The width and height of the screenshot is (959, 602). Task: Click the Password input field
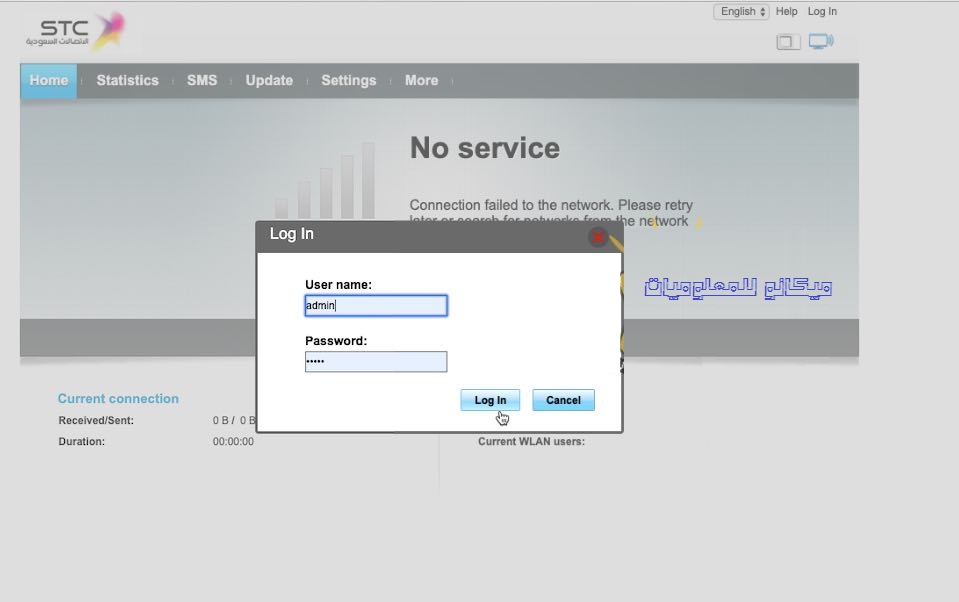pos(375,361)
